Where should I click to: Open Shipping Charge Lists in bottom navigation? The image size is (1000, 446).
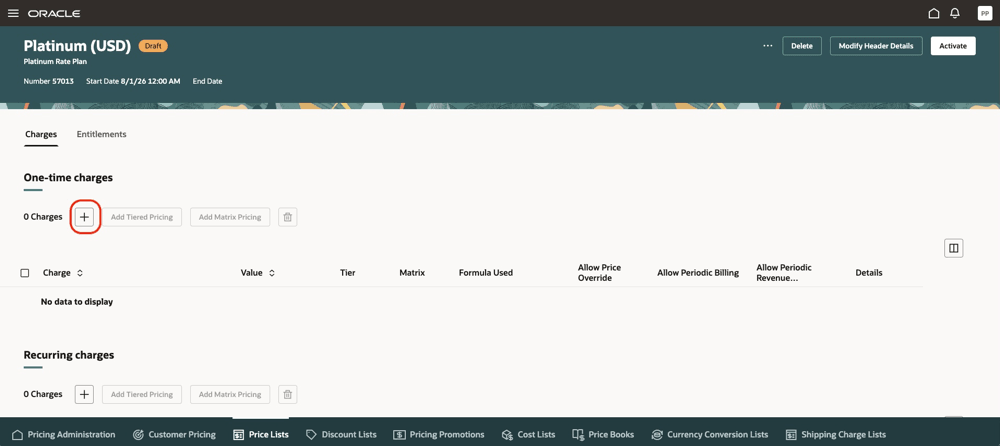pos(835,435)
